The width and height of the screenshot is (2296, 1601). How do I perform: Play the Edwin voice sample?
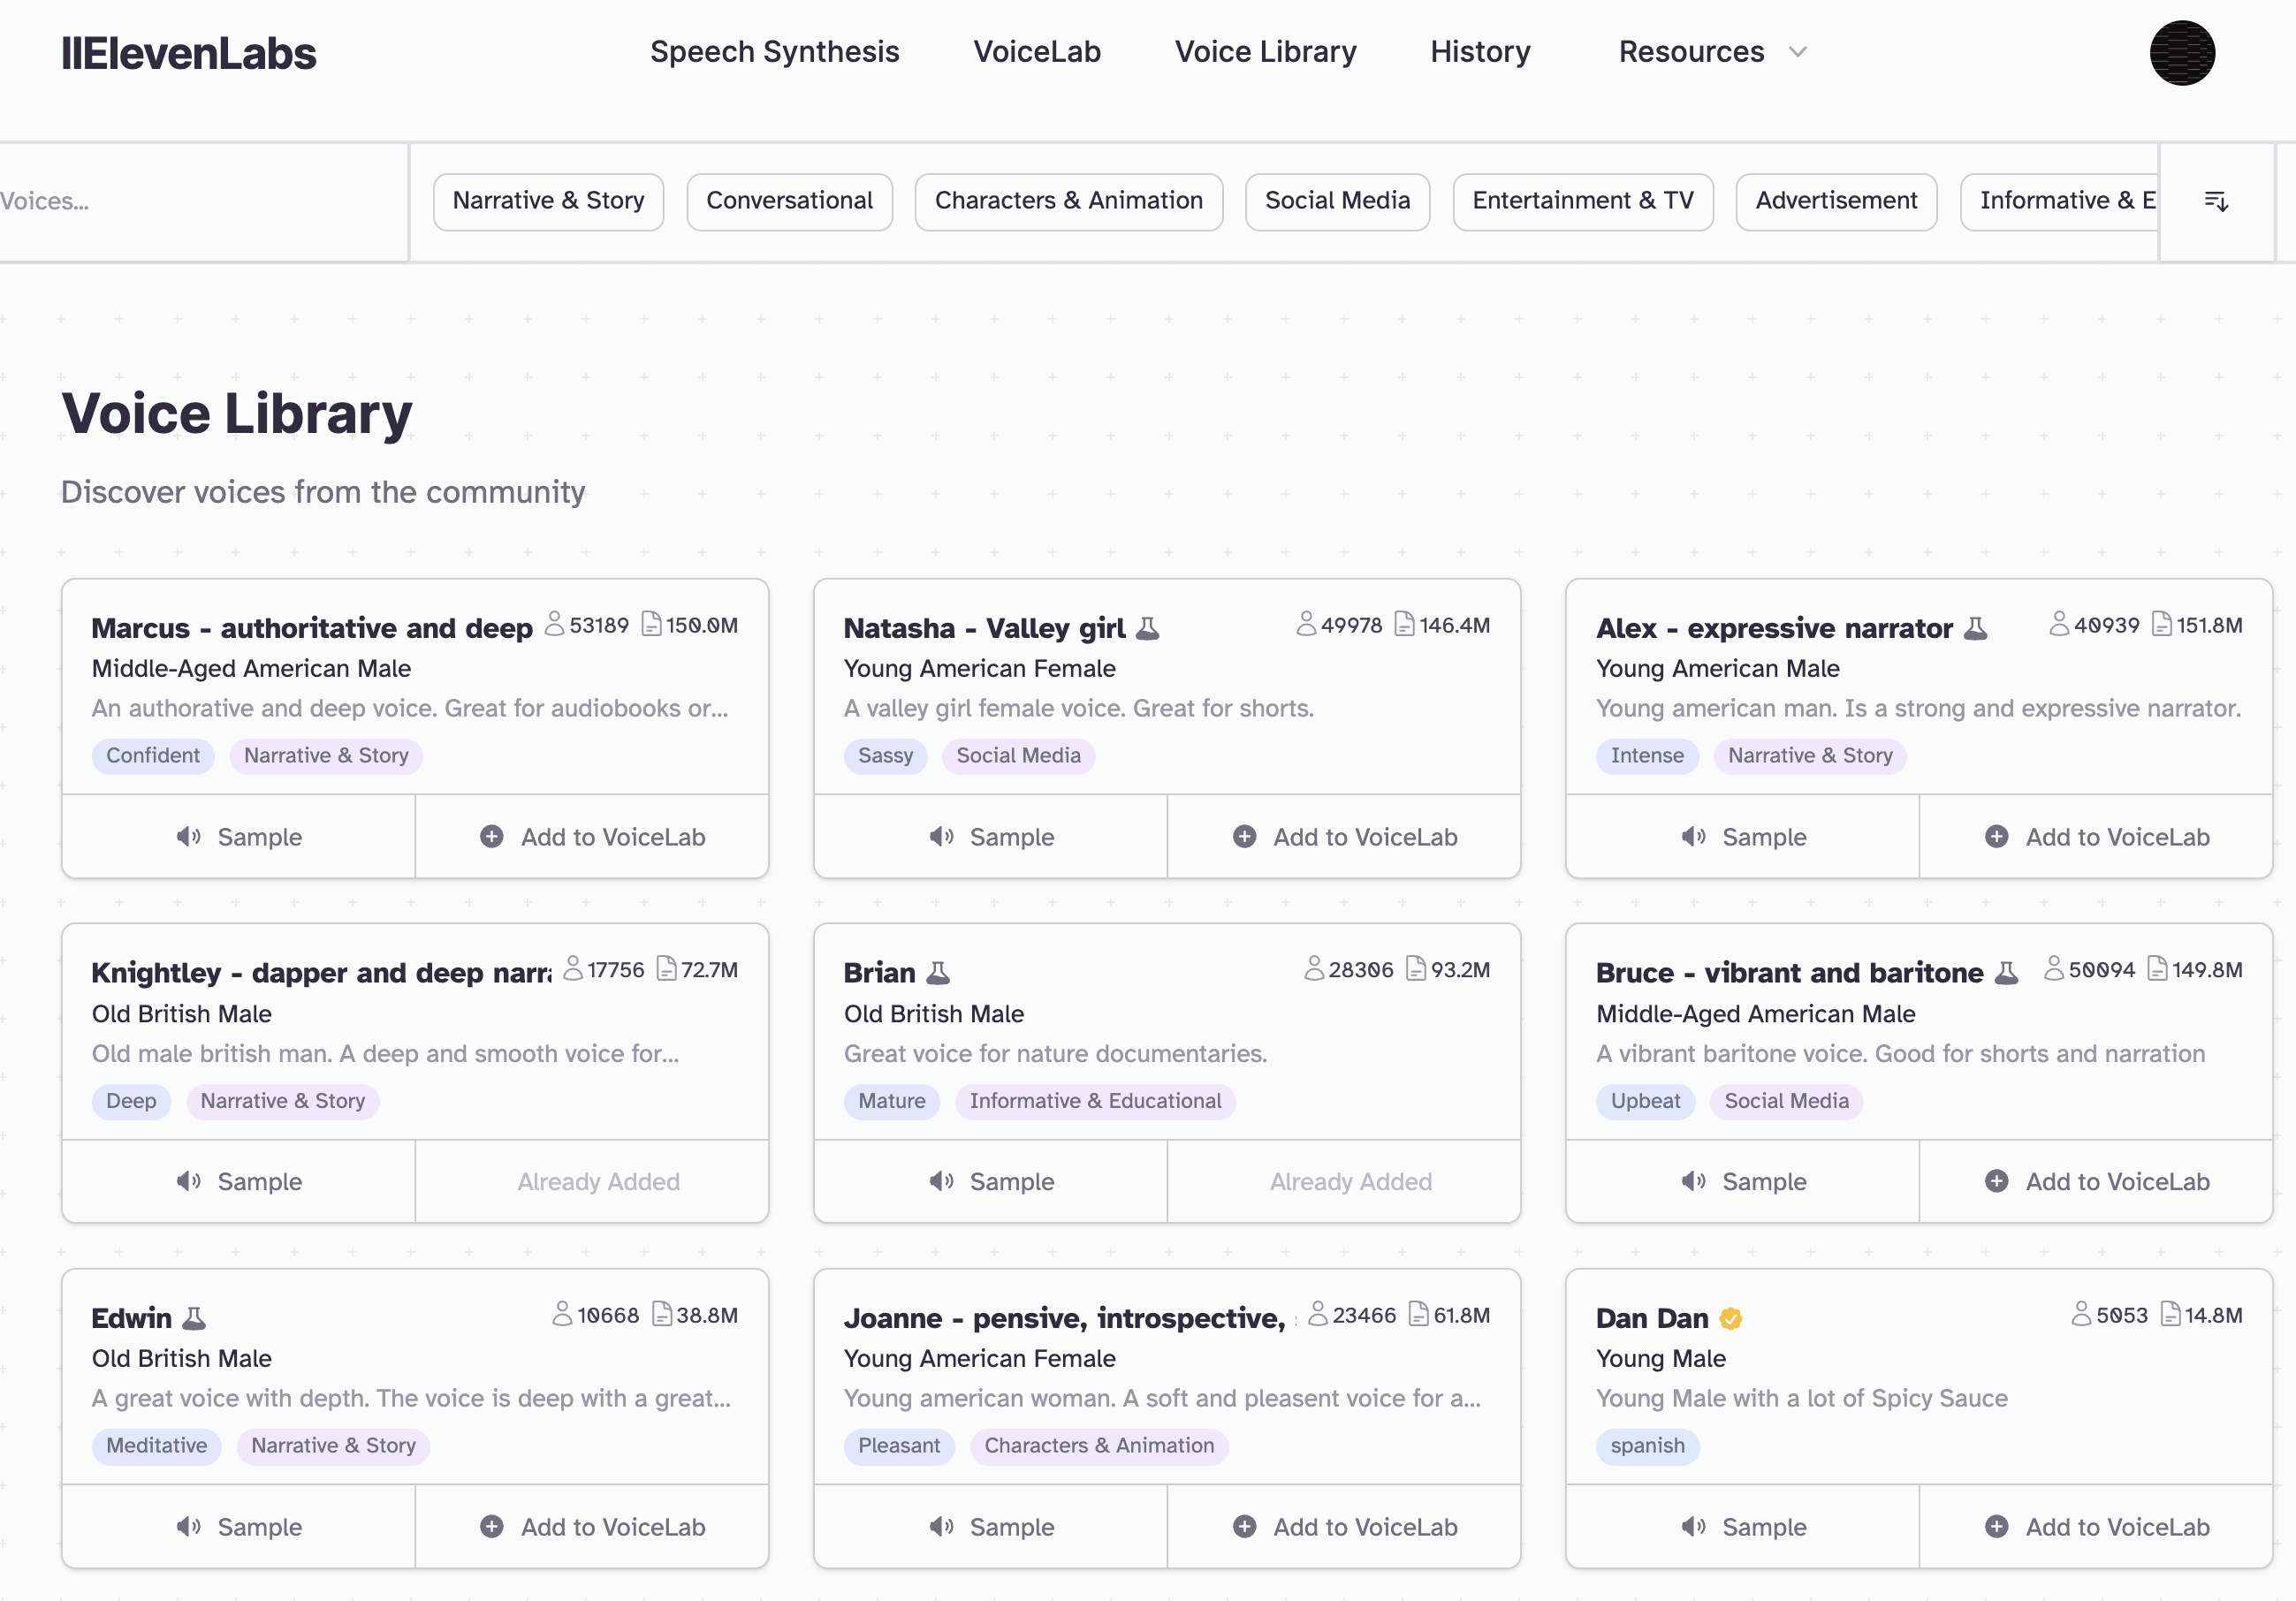pyautogui.click(x=239, y=1527)
